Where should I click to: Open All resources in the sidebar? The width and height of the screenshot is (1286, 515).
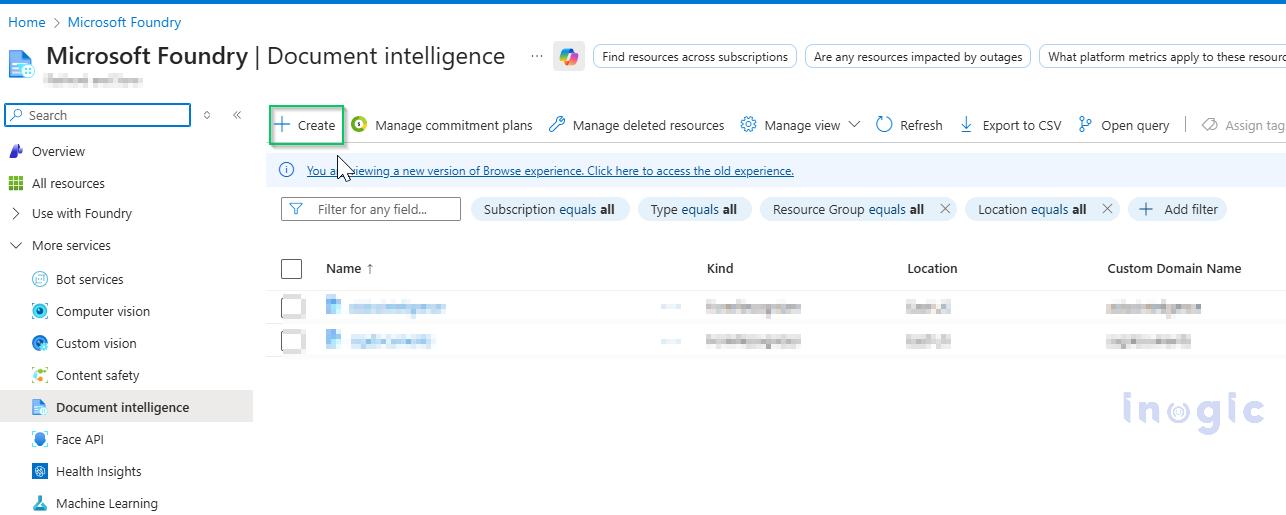pyautogui.click(x=68, y=184)
